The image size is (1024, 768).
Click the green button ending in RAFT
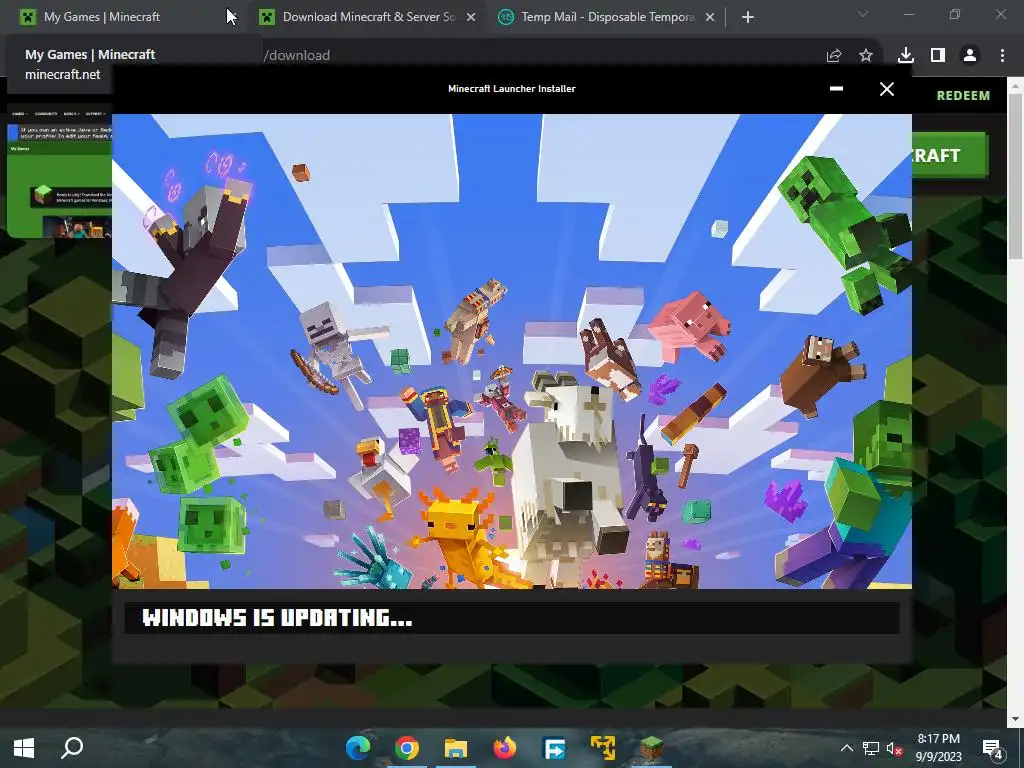coord(950,155)
